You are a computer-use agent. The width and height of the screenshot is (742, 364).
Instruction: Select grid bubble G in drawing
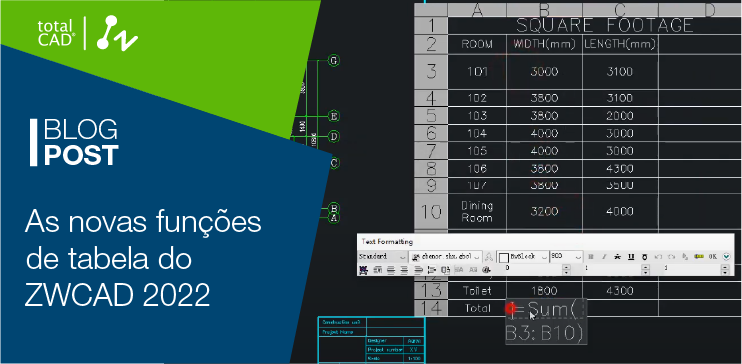pyautogui.click(x=334, y=61)
